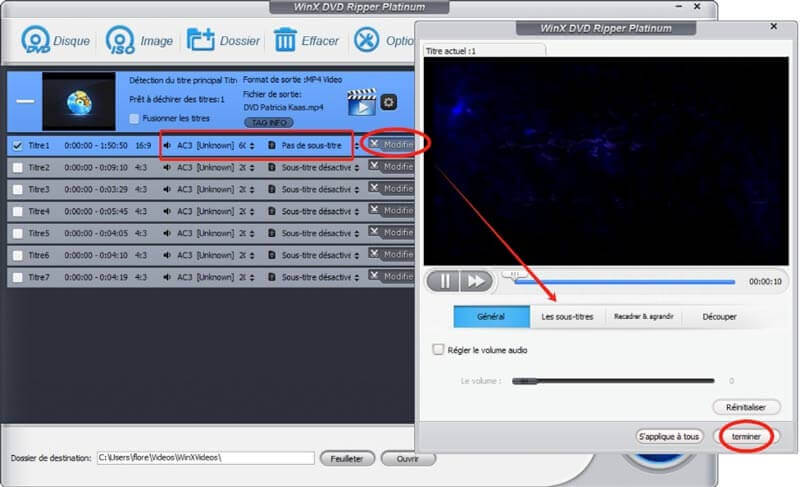Screen dimensions: 800x487
Task: Click Modifier for Titre5
Action: point(391,233)
